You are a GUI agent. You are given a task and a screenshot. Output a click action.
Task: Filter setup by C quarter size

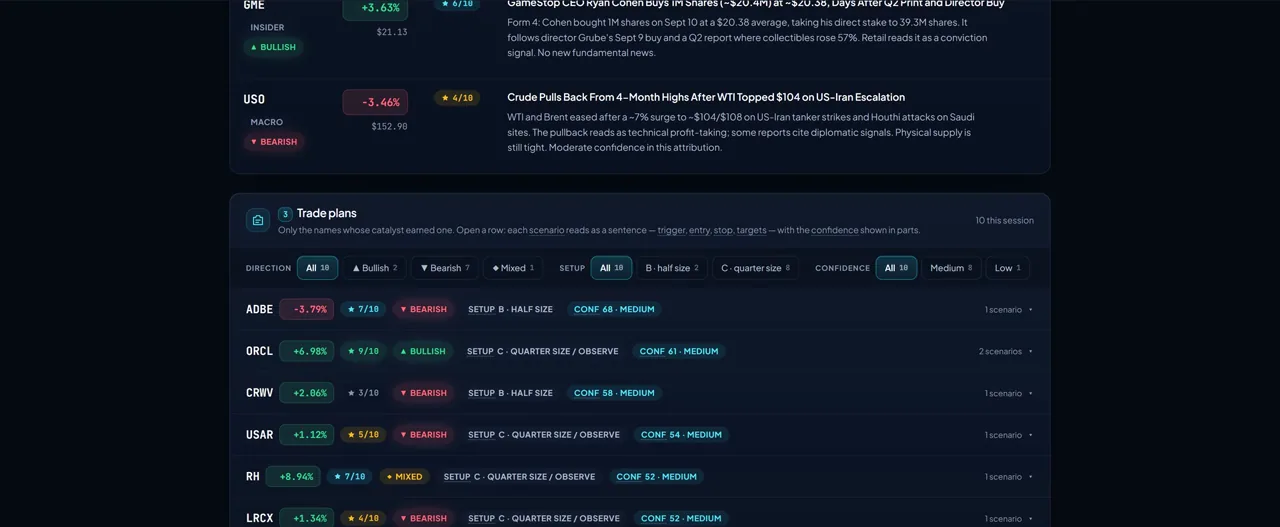755,268
